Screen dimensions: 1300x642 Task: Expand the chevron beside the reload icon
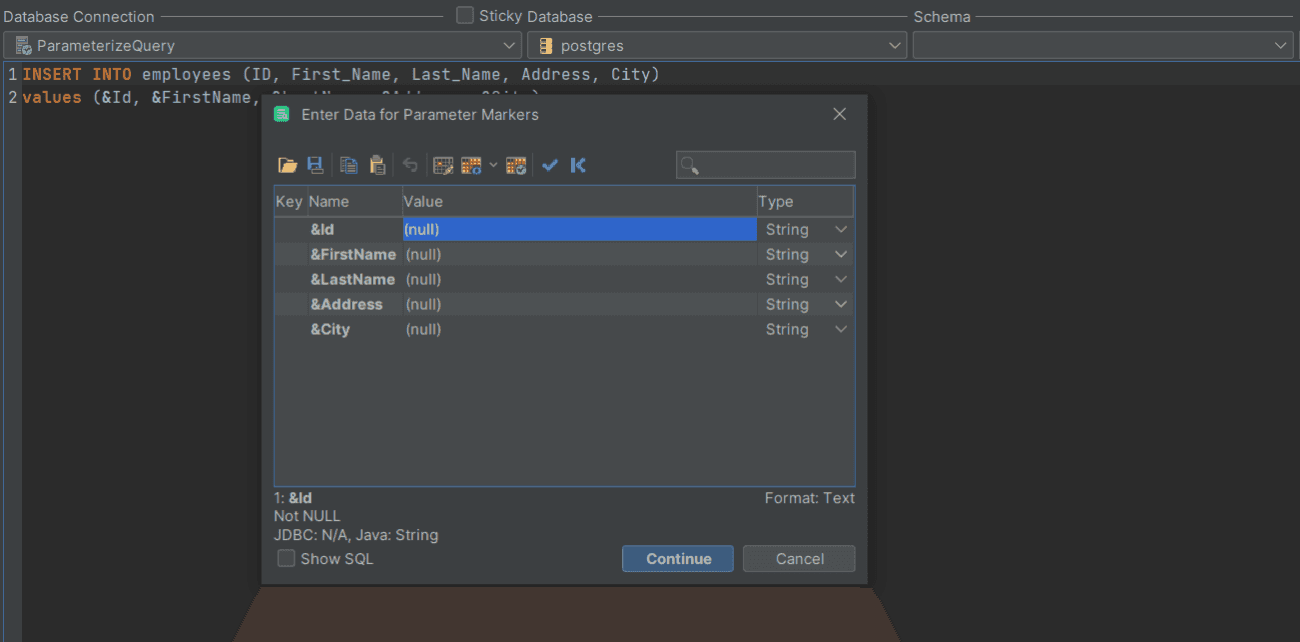coord(494,165)
